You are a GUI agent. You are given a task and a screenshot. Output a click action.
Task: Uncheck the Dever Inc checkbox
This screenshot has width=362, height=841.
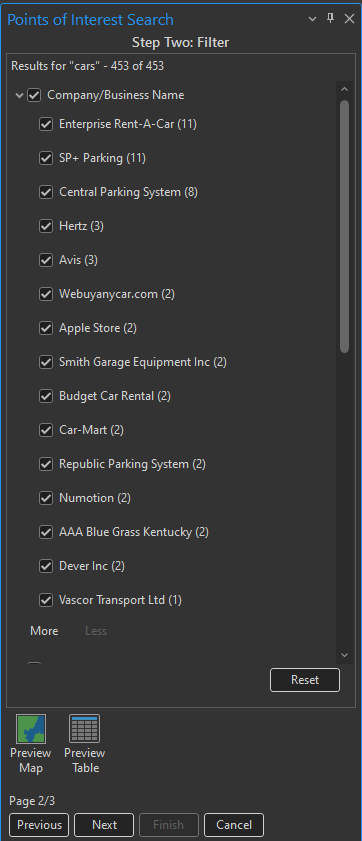(x=46, y=566)
